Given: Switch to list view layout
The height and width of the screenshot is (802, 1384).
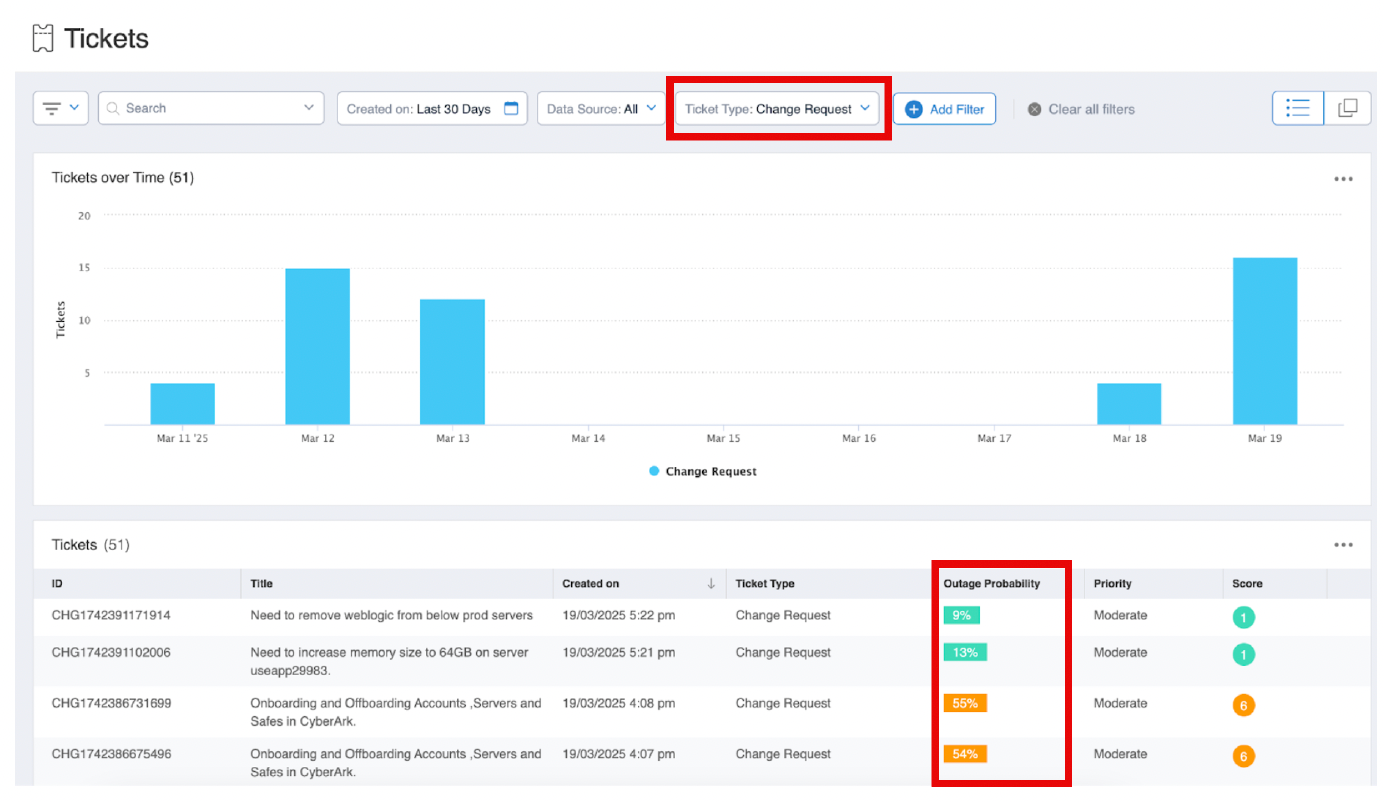Looking at the screenshot, I should 1298,108.
